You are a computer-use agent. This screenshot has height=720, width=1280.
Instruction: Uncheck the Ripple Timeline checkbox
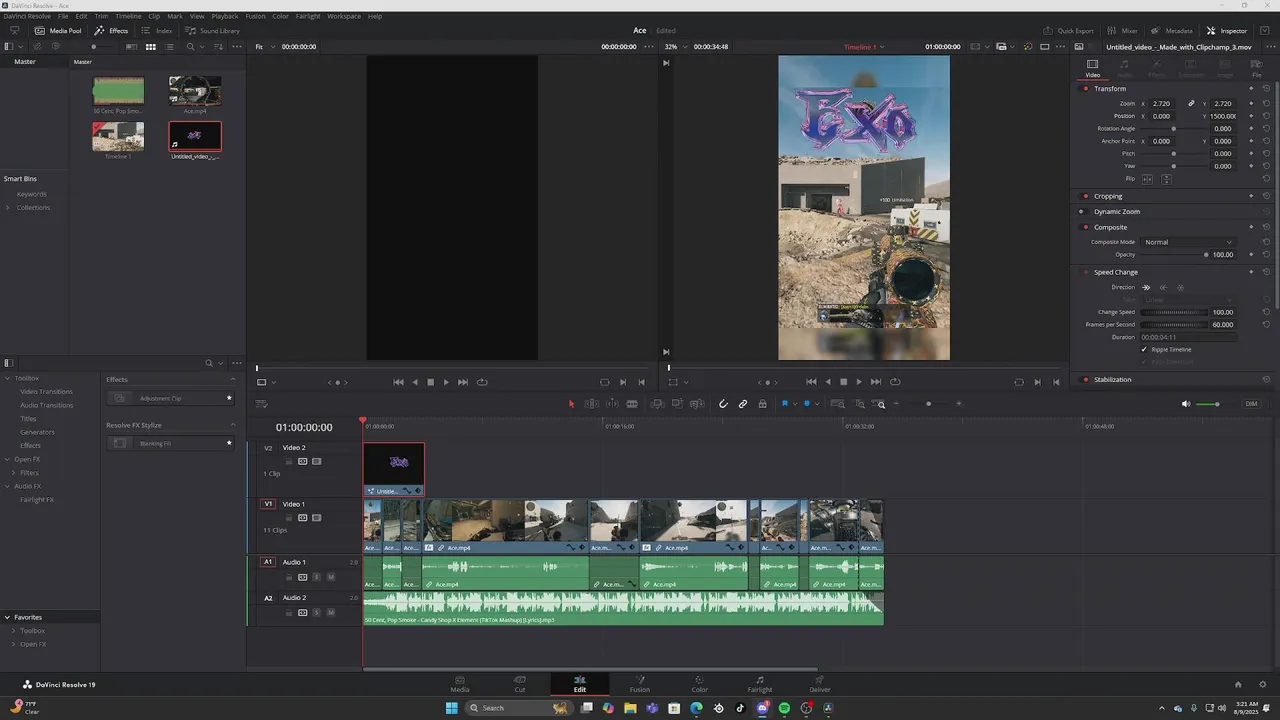pyautogui.click(x=1145, y=350)
